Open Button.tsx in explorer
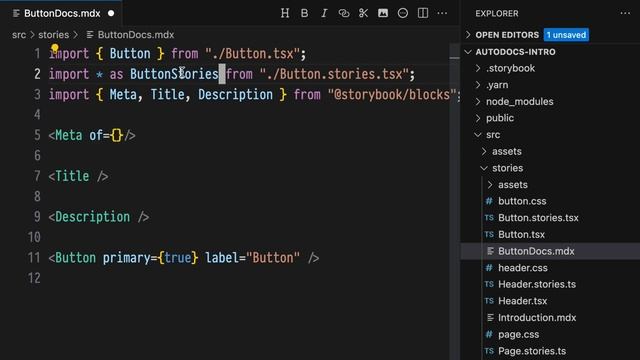This screenshot has width=640, height=360. [x=521, y=235]
